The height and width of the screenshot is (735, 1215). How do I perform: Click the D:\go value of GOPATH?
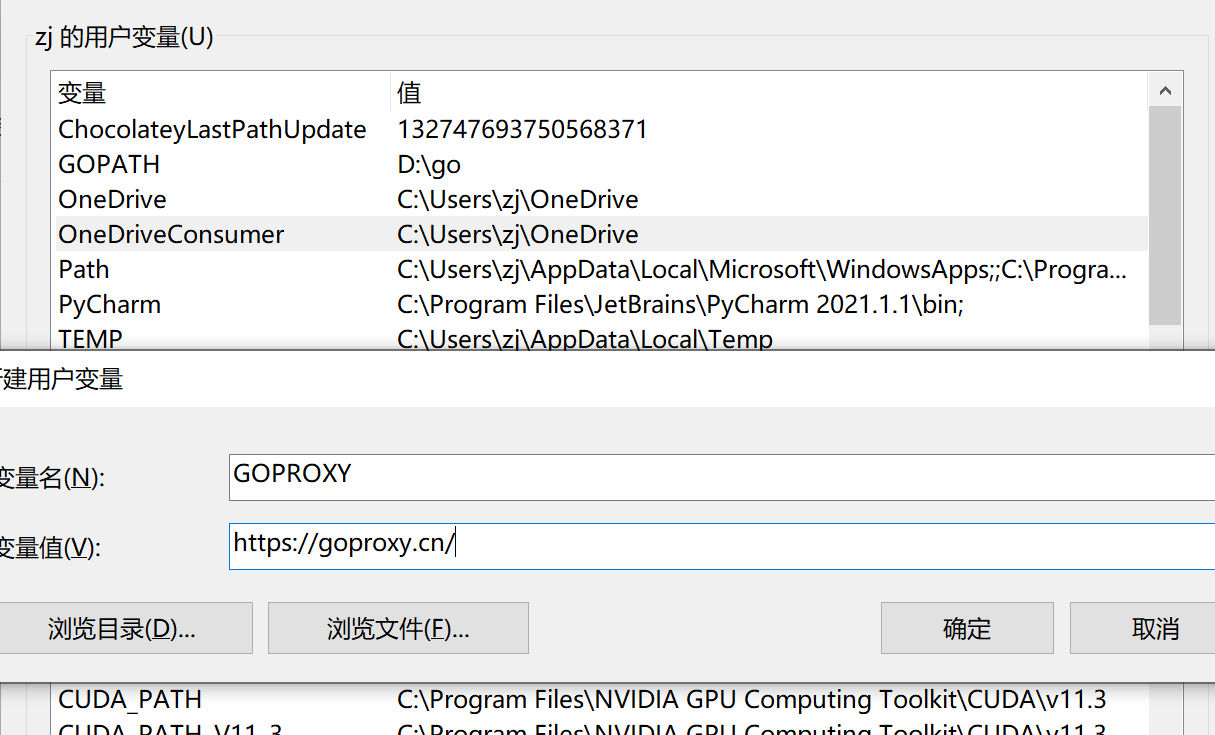(x=429, y=164)
